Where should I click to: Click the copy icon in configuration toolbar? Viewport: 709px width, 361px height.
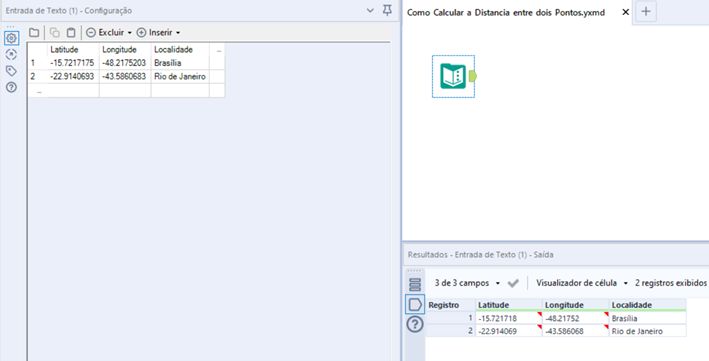point(55,33)
